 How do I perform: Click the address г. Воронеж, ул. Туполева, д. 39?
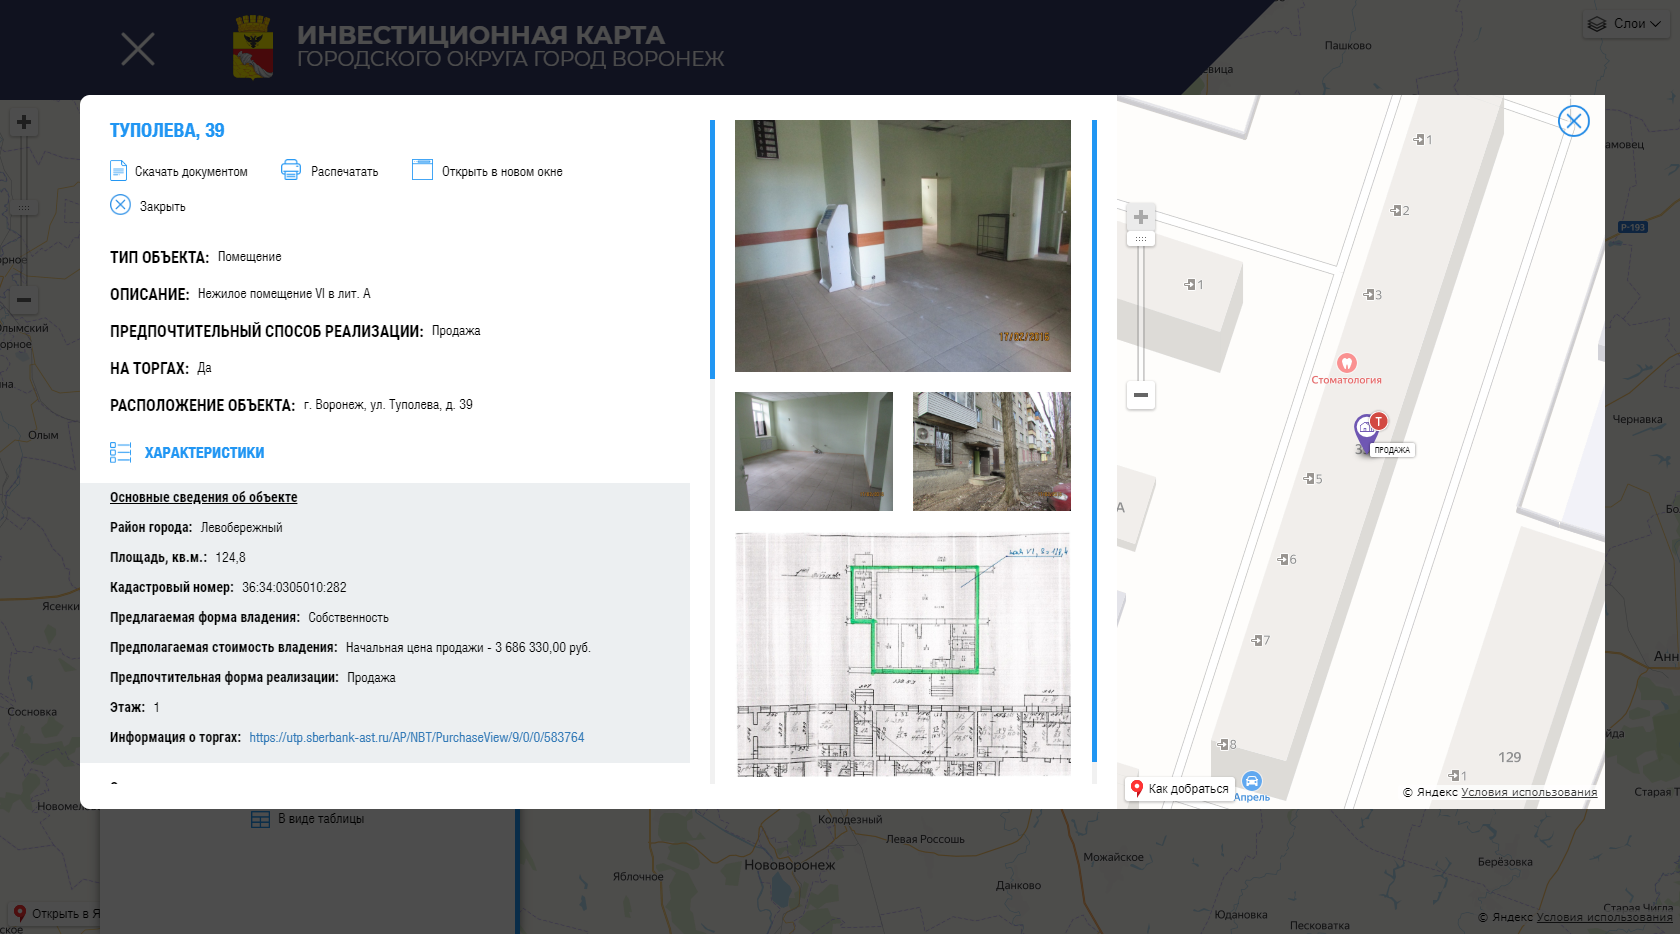[388, 405]
